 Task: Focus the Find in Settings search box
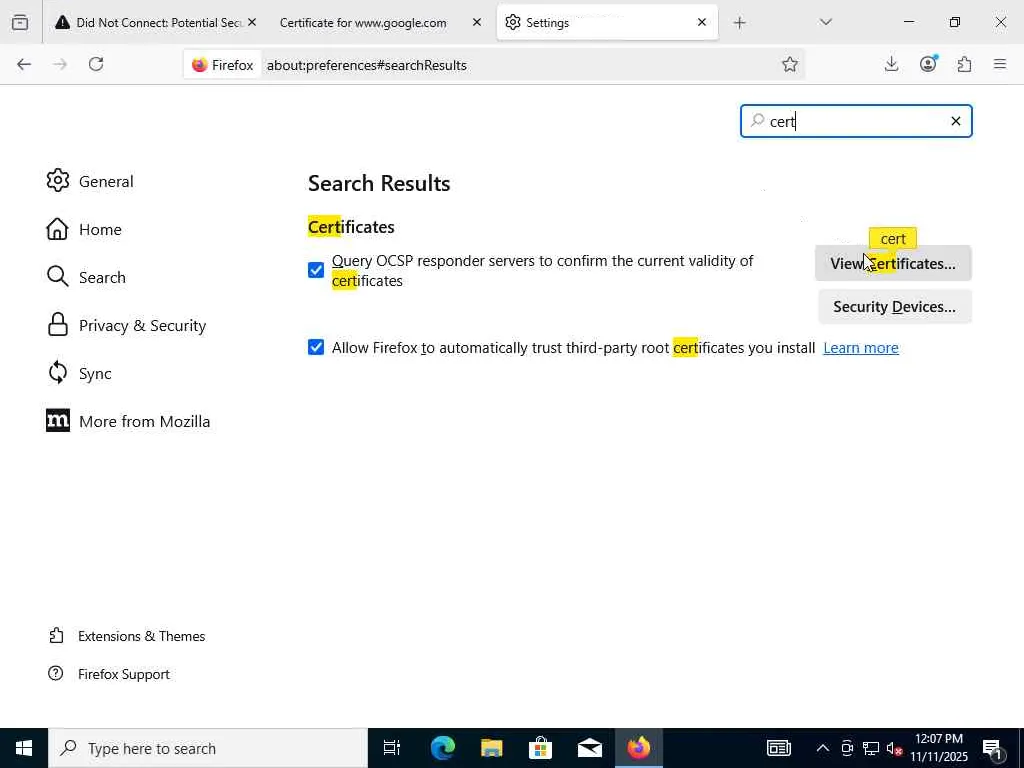pos(856,121)
